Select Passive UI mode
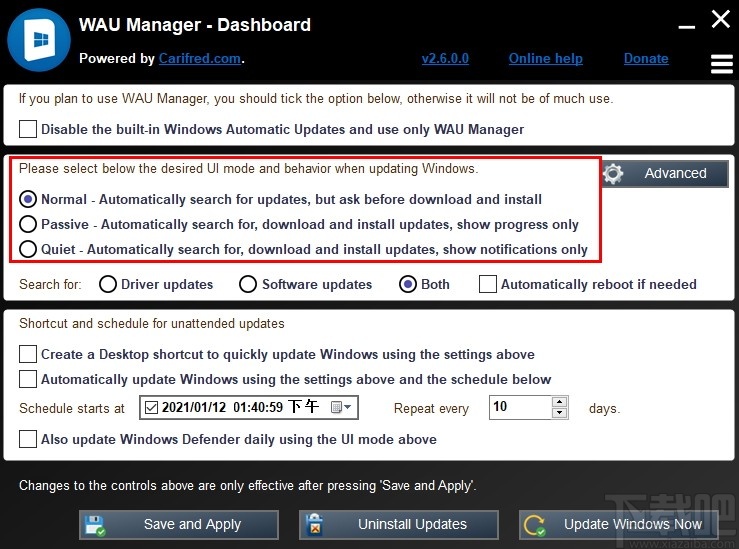 coord(28,224)
